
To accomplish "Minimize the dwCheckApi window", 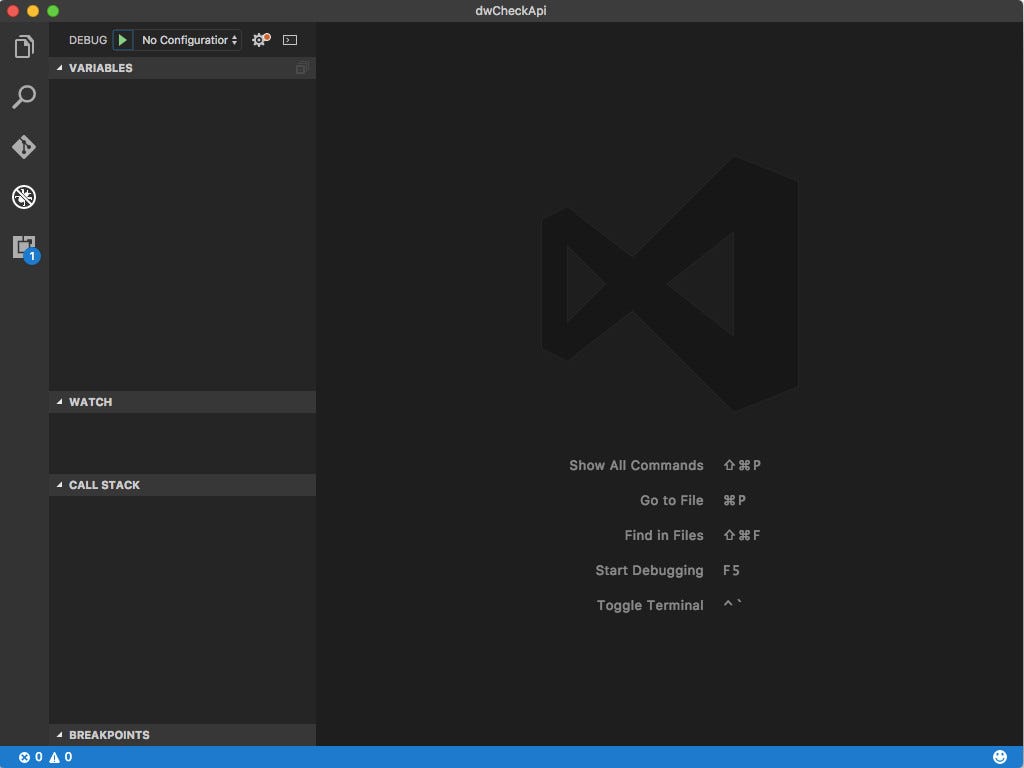I will (33, 10).
